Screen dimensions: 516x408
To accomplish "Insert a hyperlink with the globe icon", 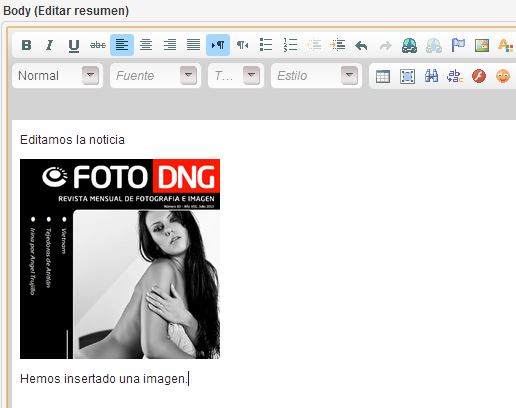I will pos(409,45).
